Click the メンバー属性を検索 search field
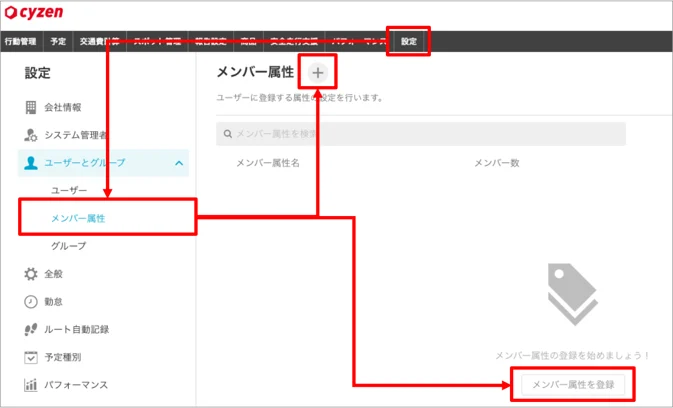The height and width of the screenshot is (408, 673). [x=421, y=134]
